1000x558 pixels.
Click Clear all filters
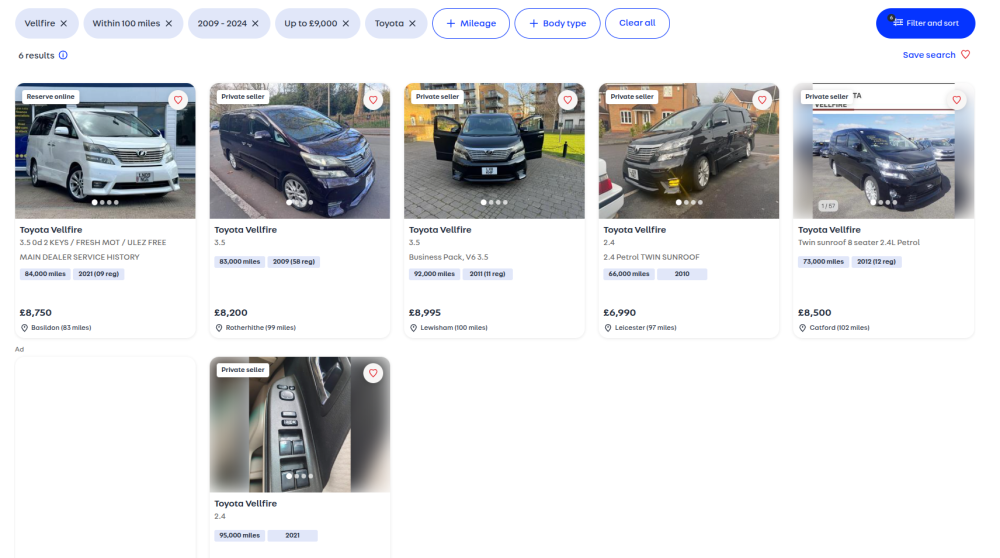pos(637,24)
